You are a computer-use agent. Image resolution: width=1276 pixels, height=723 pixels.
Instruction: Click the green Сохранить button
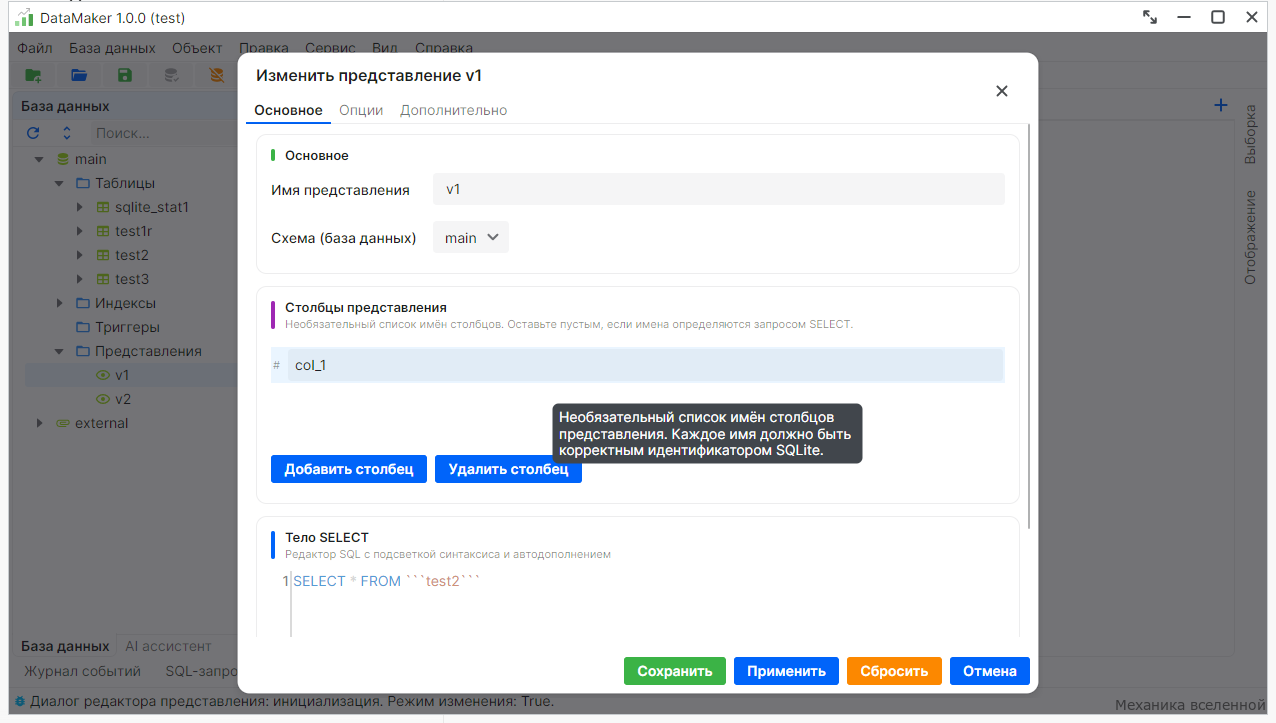[x=675, y=671]
